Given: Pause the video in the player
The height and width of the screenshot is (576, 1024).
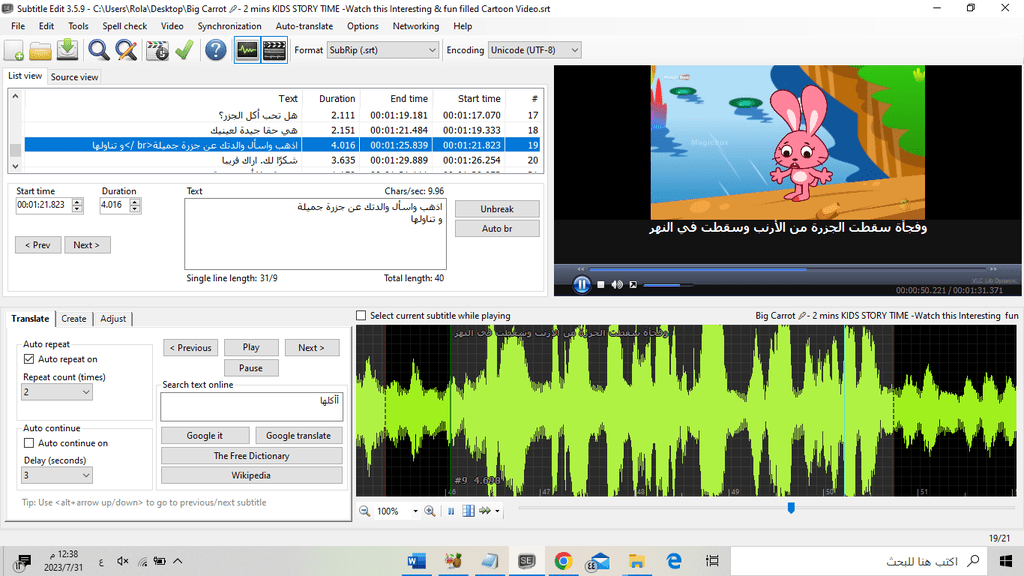Looking at the screenshot, I should pos(581,285).
